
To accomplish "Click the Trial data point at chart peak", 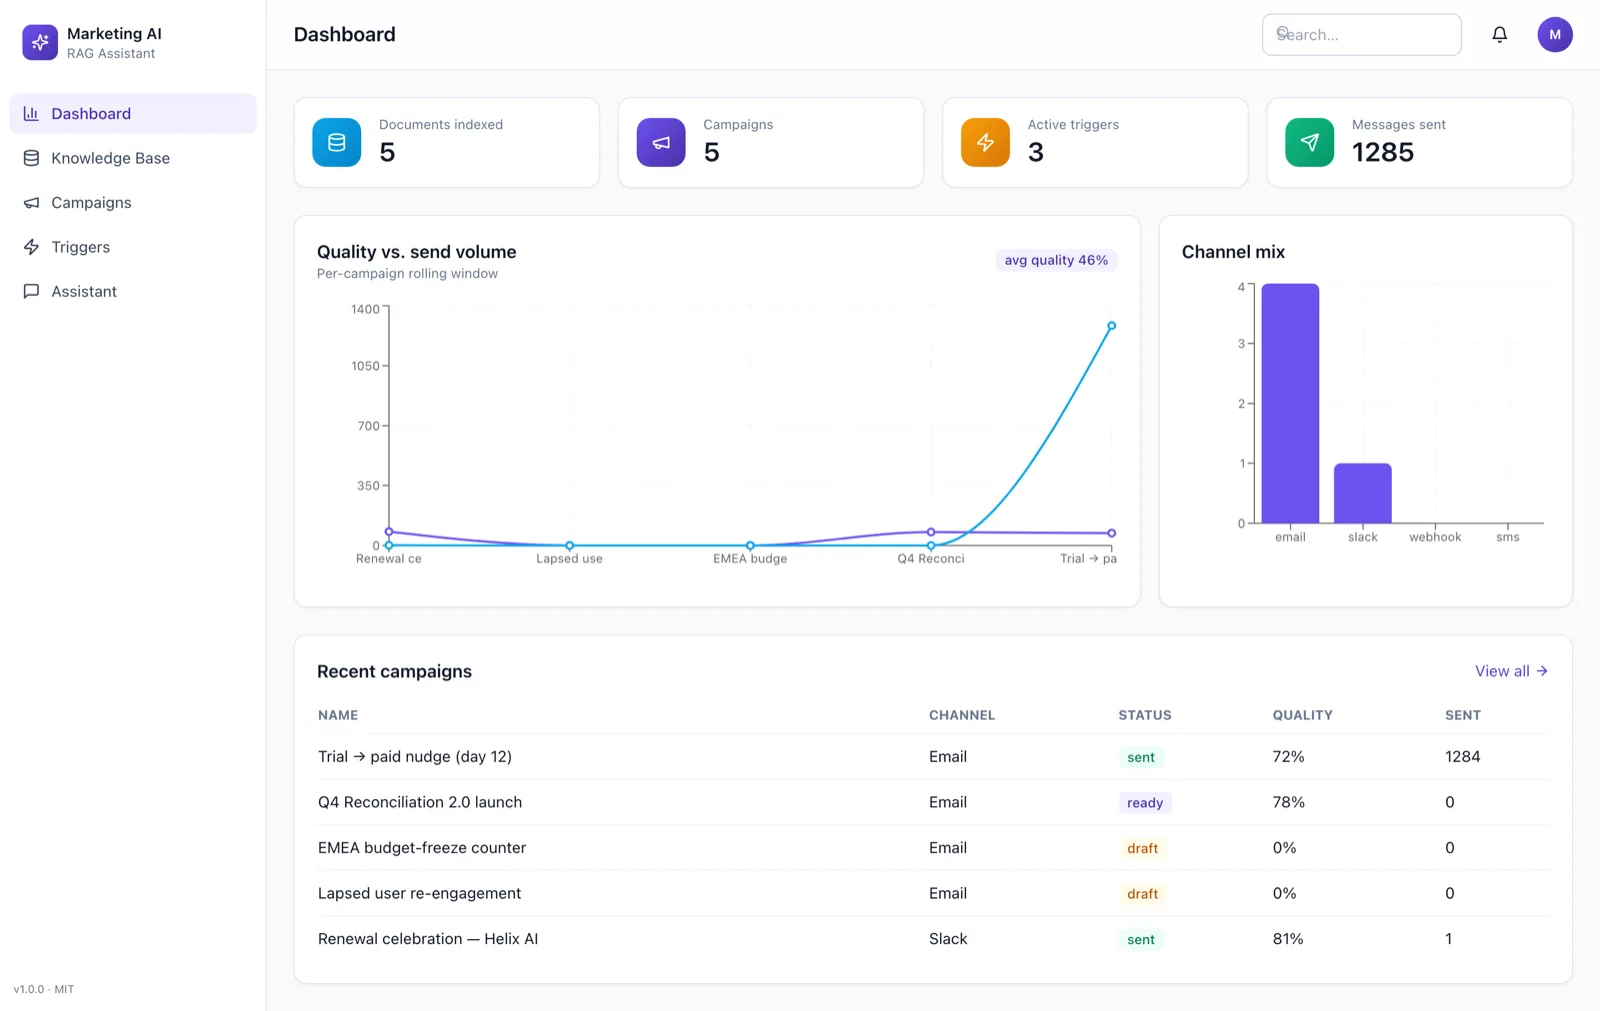I will 1111,326.
